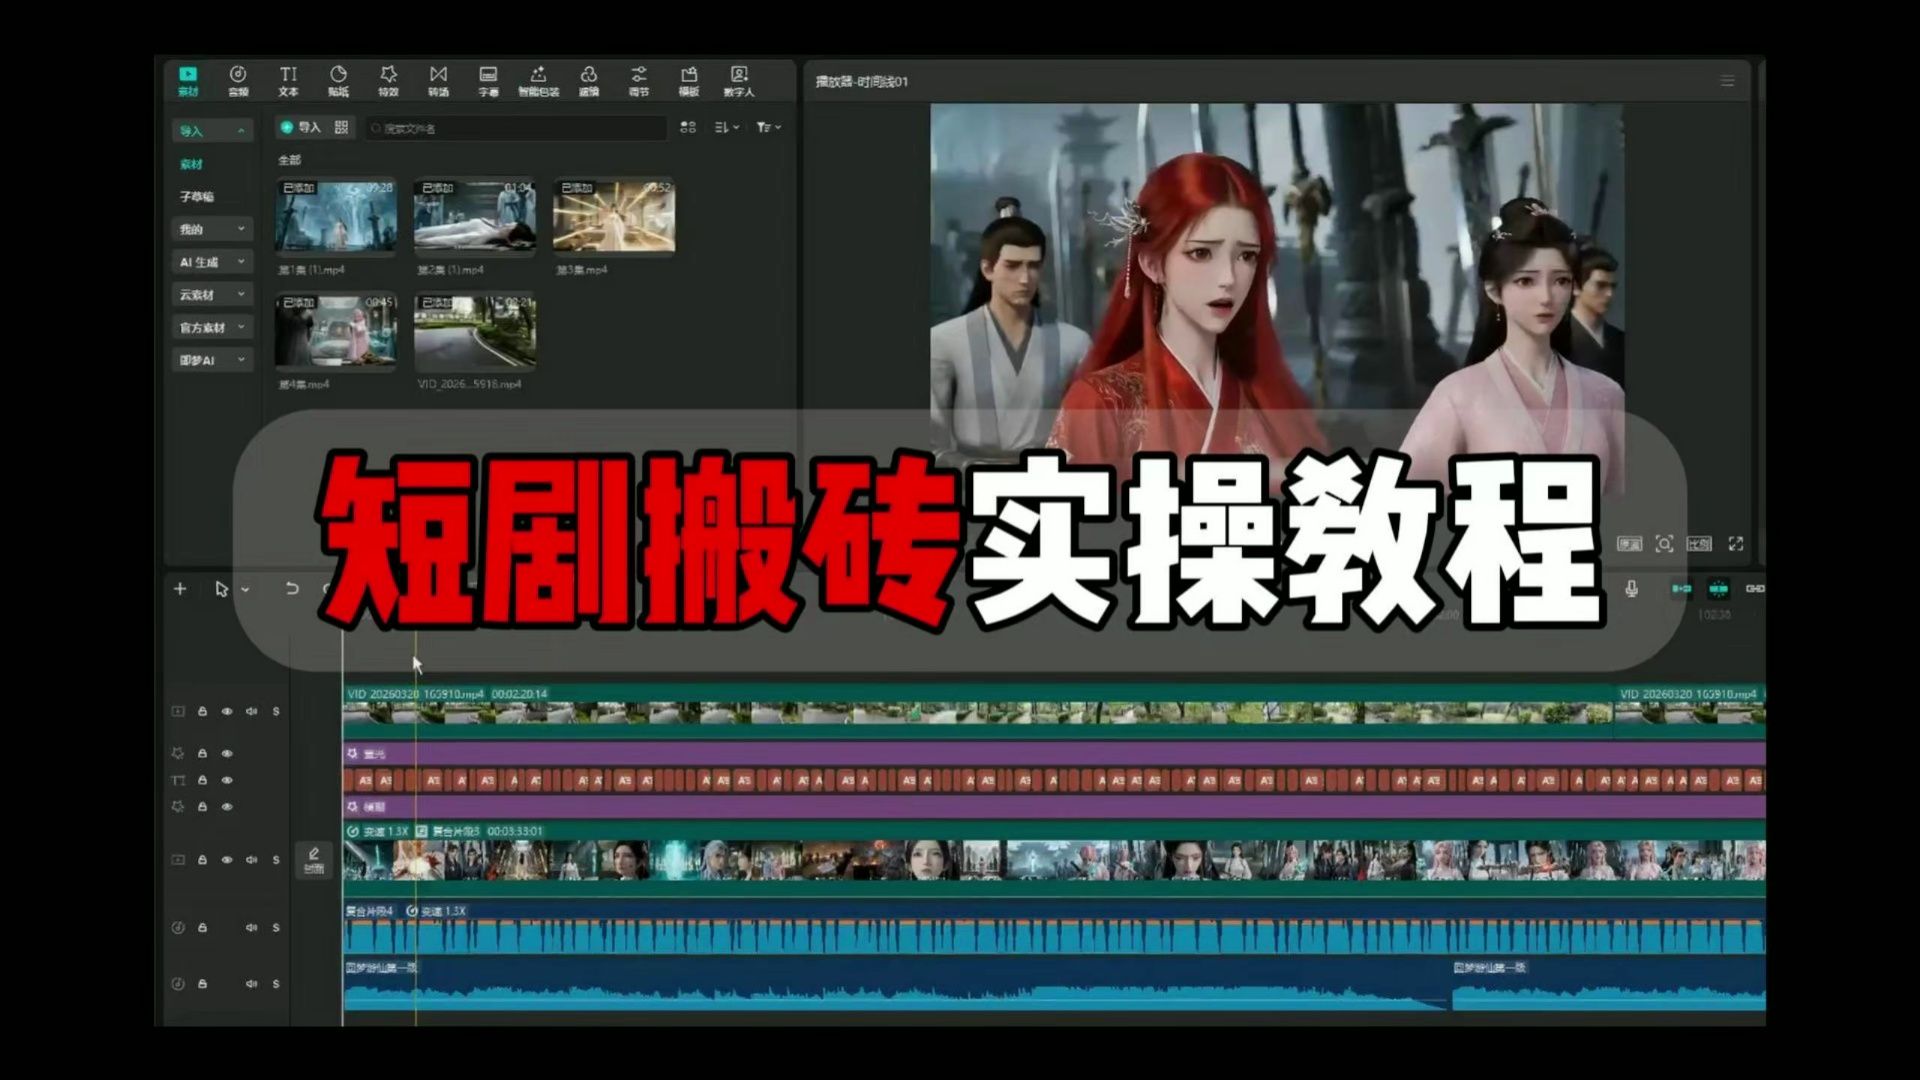The image size is (1920, 1080).
Task: Open the 调节 adjustment icon
Action: point(639,81)
